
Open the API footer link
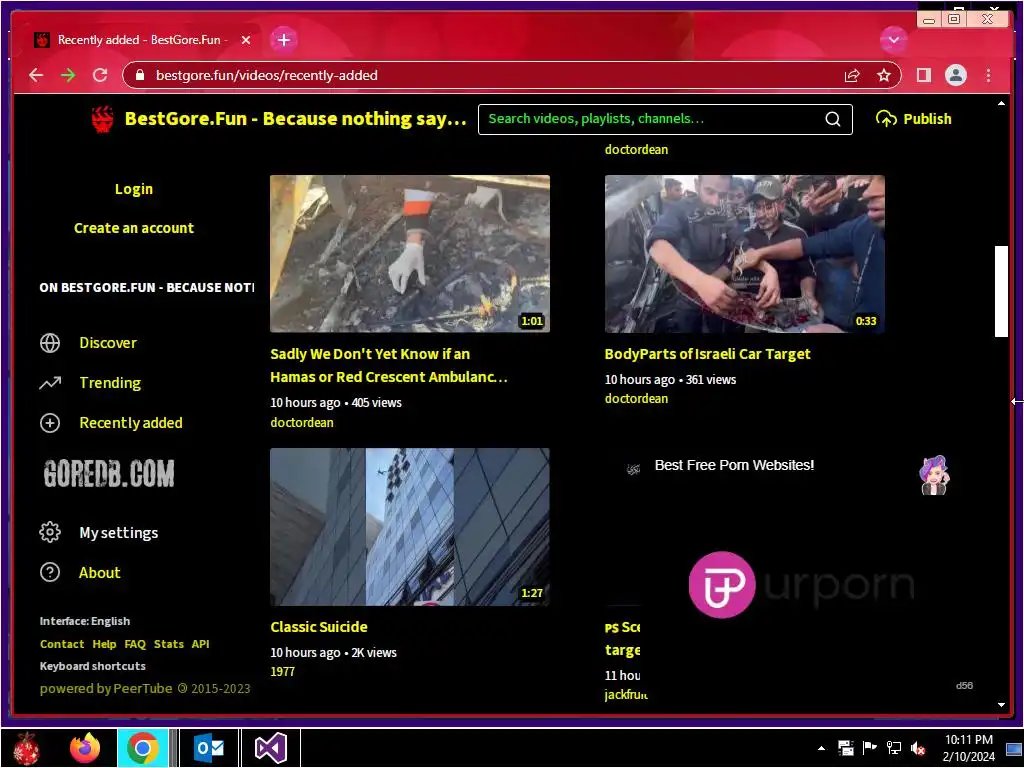click(200, 644)
